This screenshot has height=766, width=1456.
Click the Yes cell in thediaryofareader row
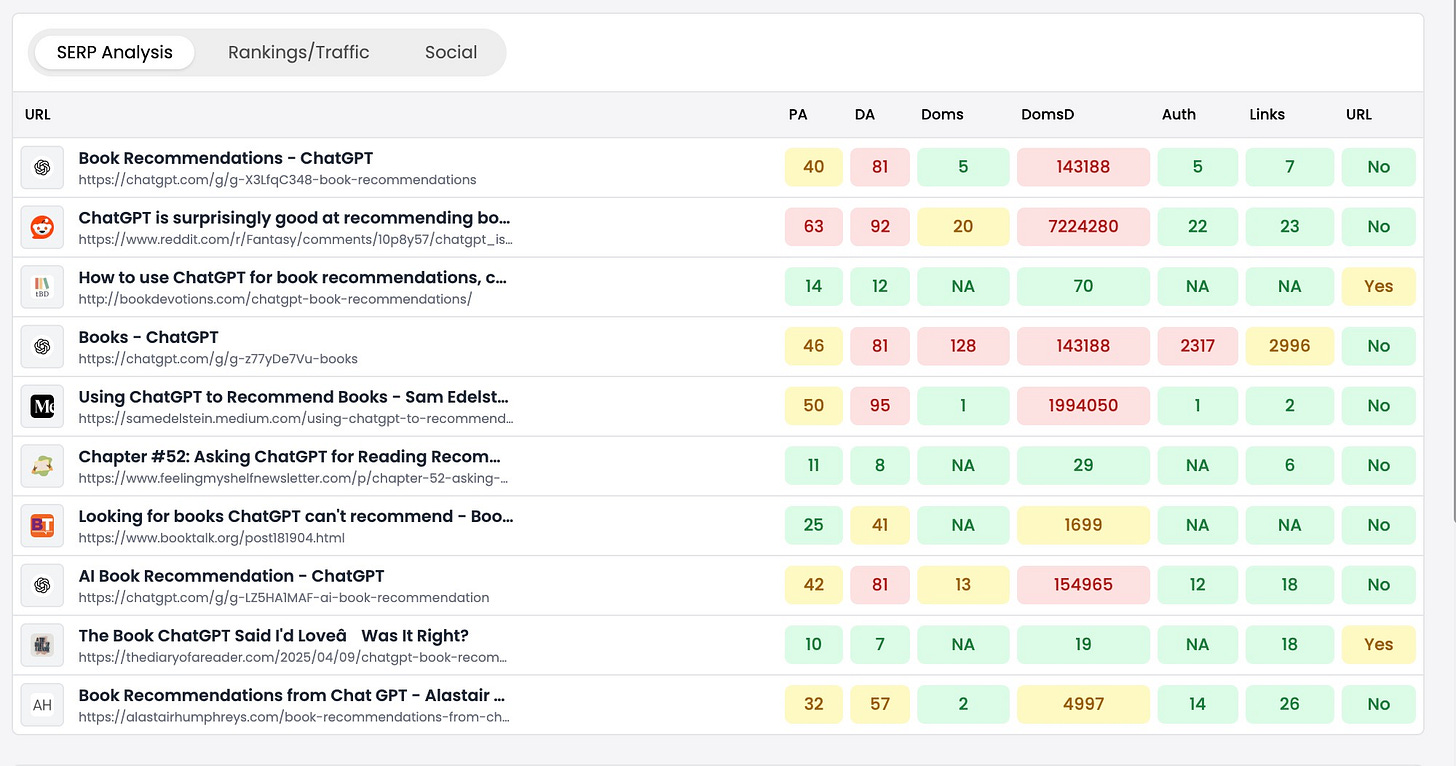click(1379, 645)
